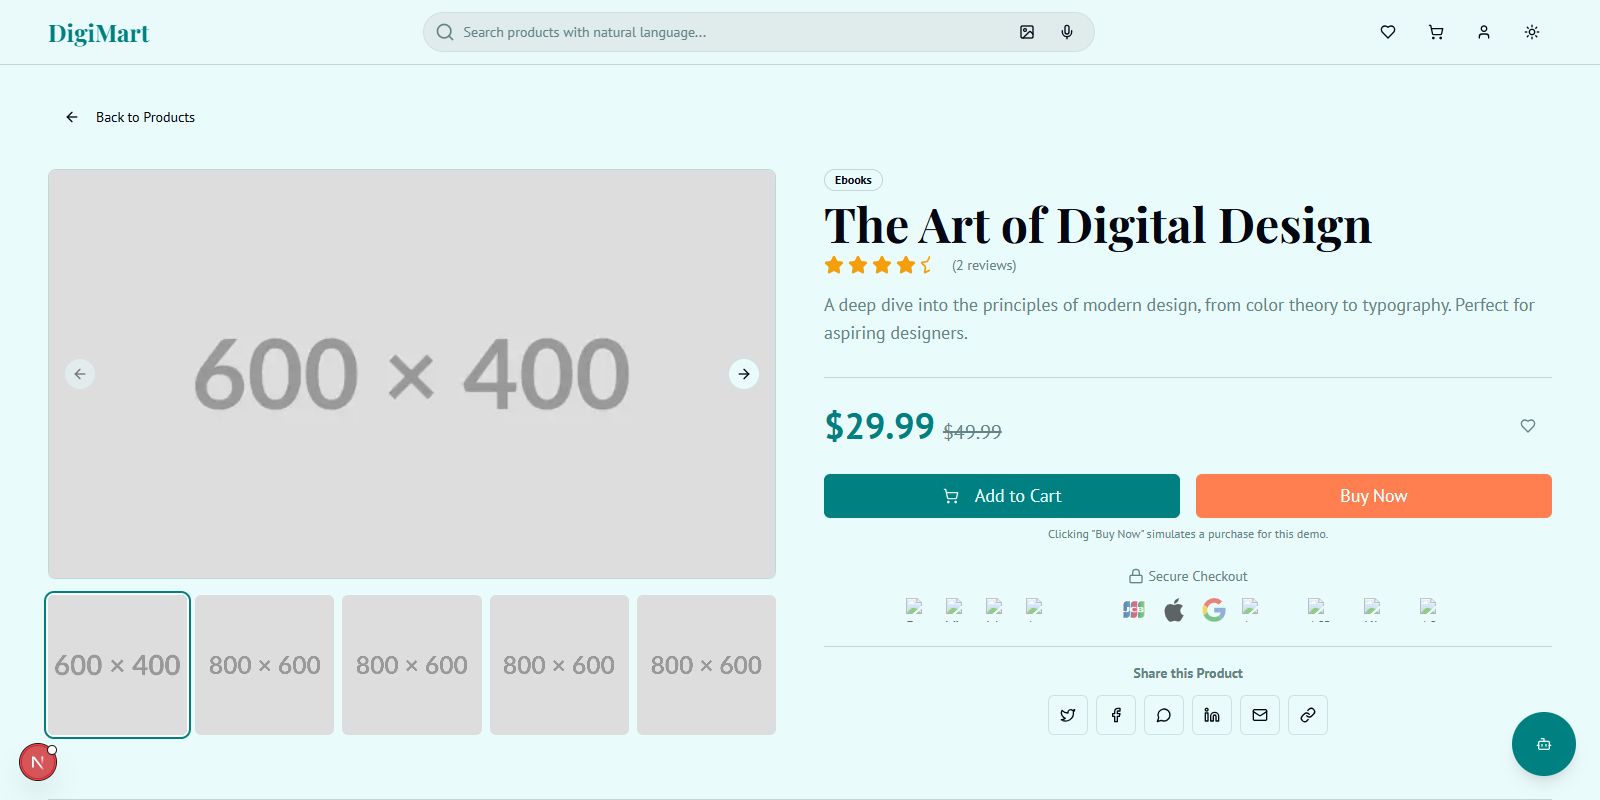Select the second 800 × 600 thumbnail
1600x800 pixels.
click(x=412, y=665)
